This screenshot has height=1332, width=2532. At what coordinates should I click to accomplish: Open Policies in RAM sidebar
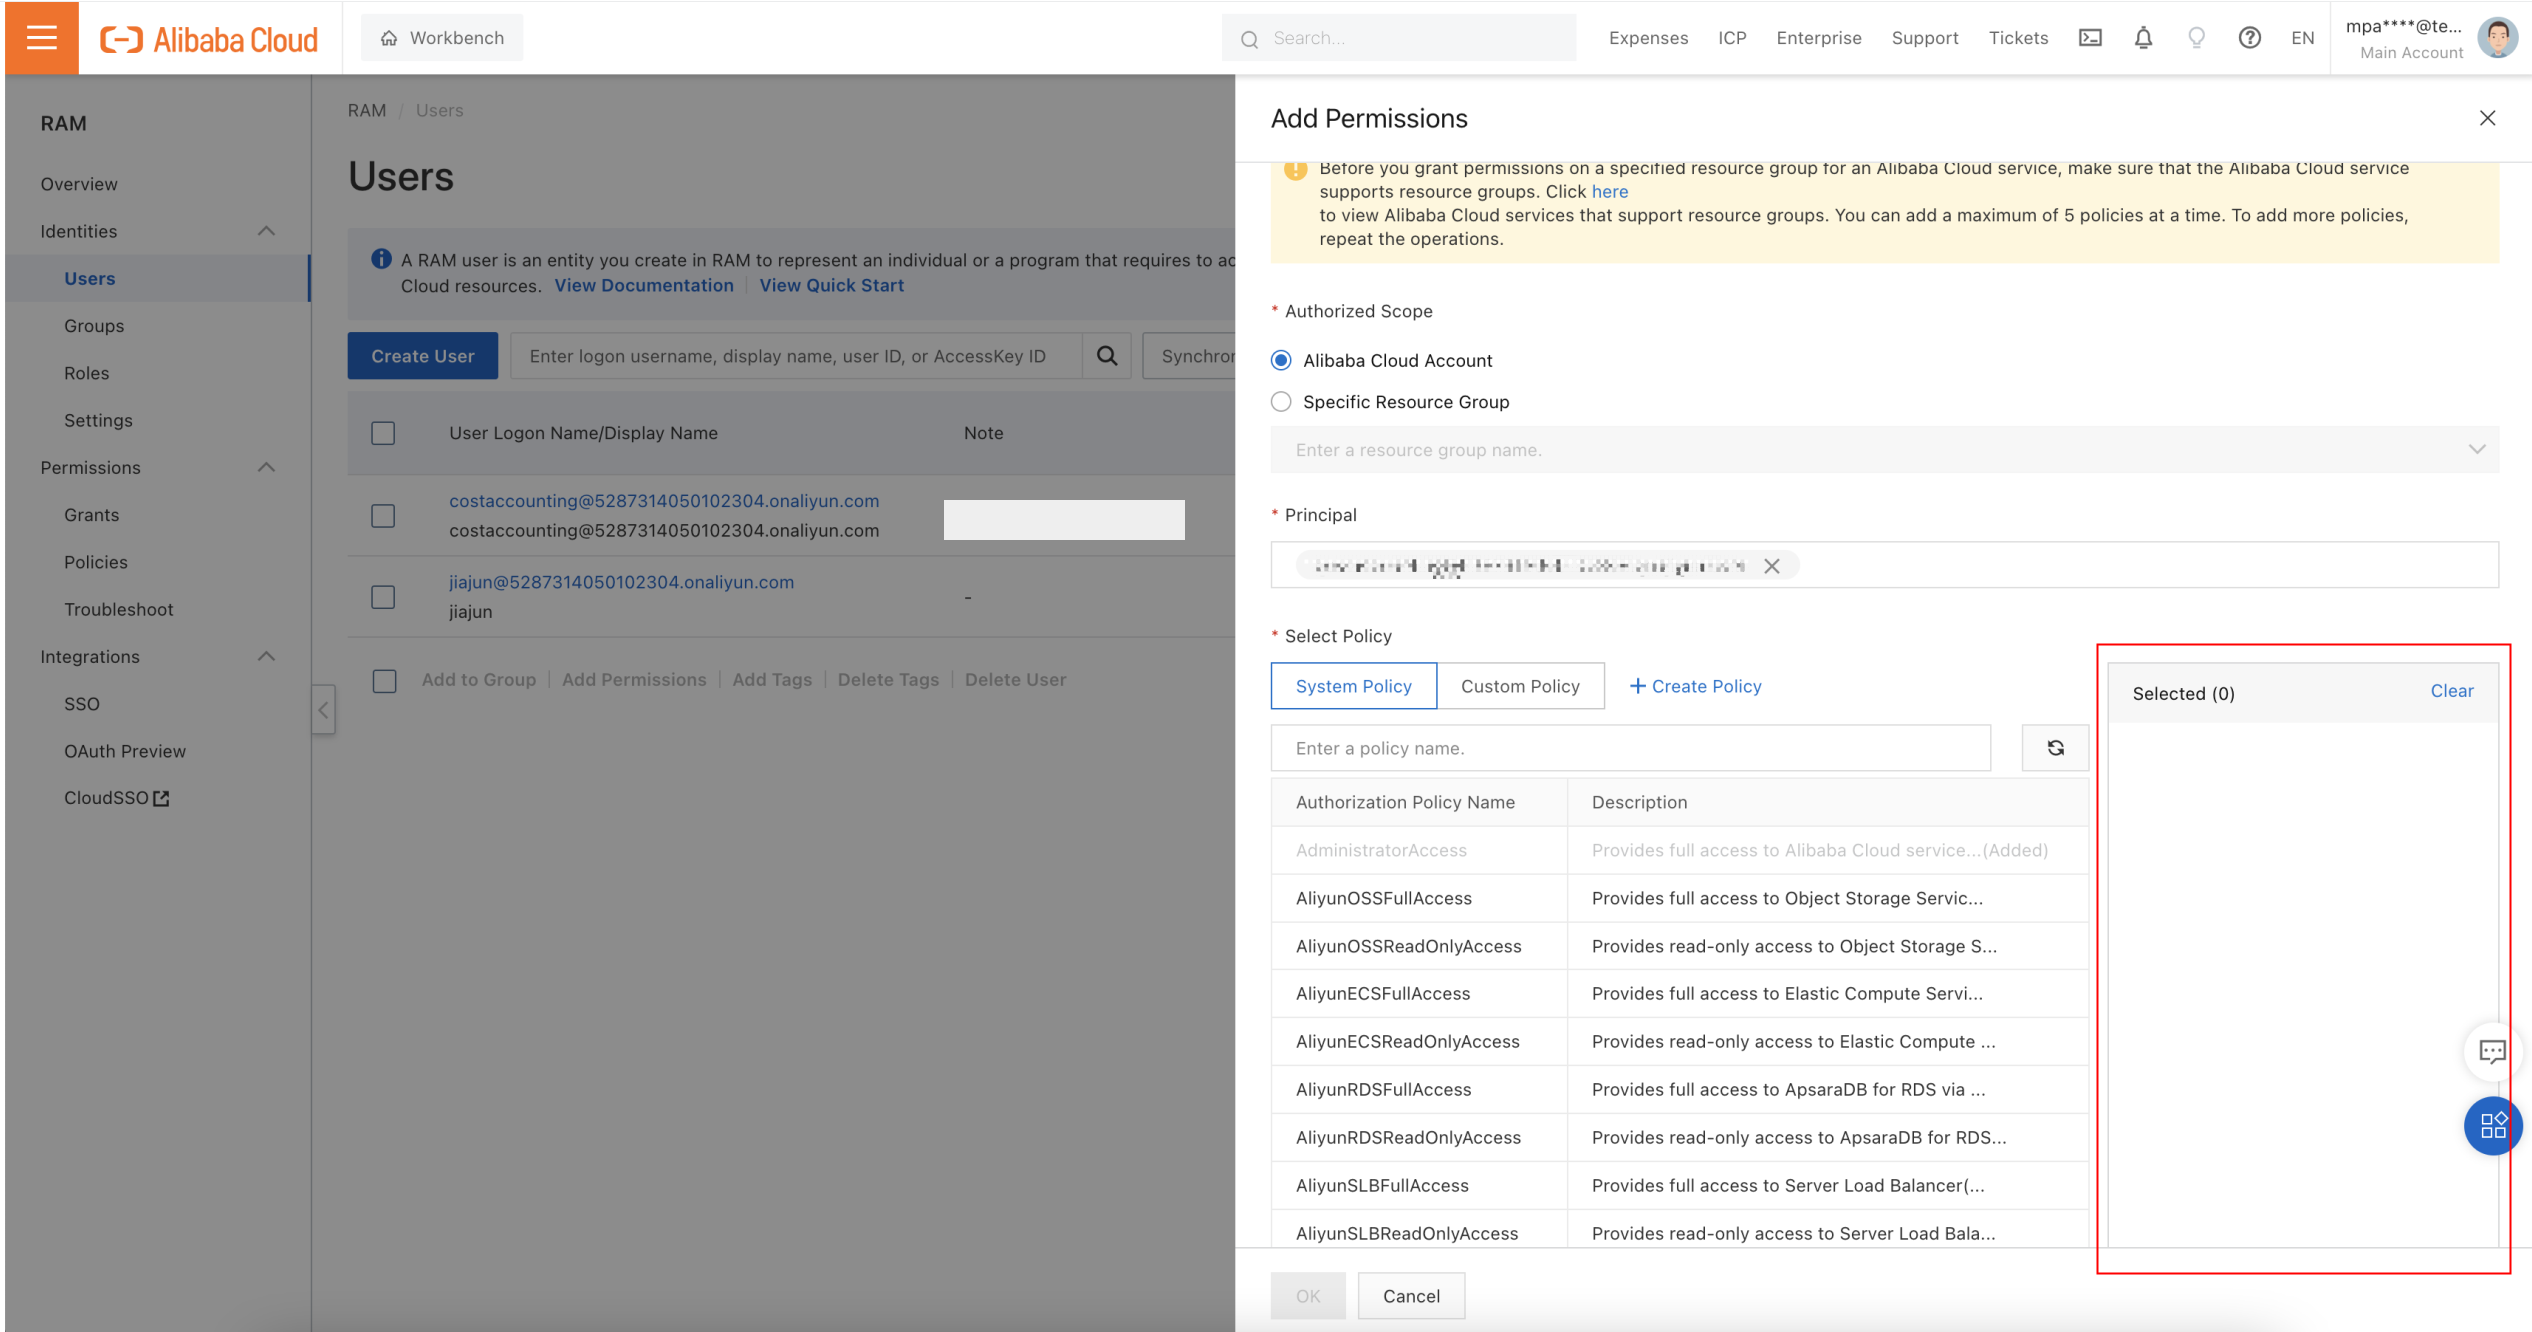pyautogui.click(x=96, y=562)
